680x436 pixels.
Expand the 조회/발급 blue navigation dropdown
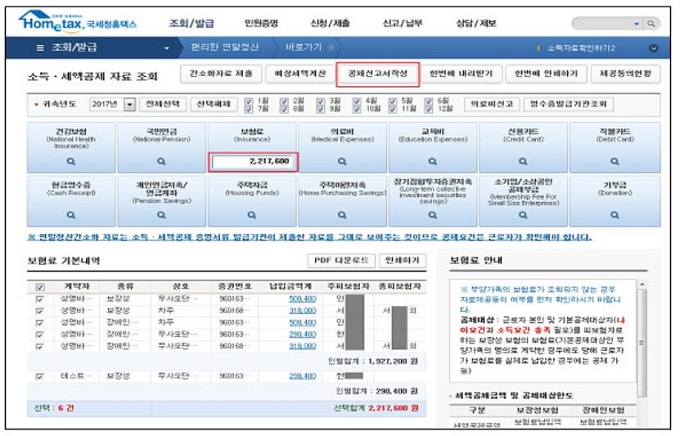[167, 47]
